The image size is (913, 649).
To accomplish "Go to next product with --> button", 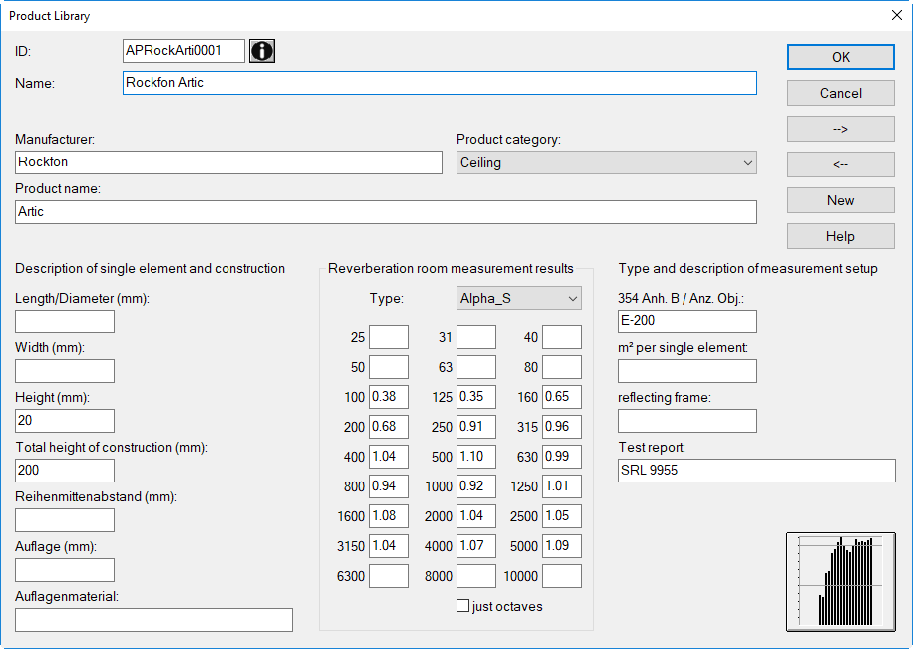I will [840, 129].
